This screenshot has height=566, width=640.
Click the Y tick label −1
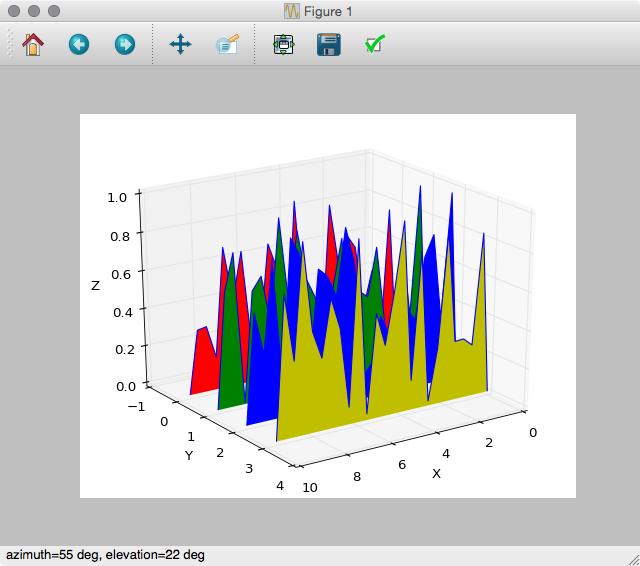(x=136, y=406)
